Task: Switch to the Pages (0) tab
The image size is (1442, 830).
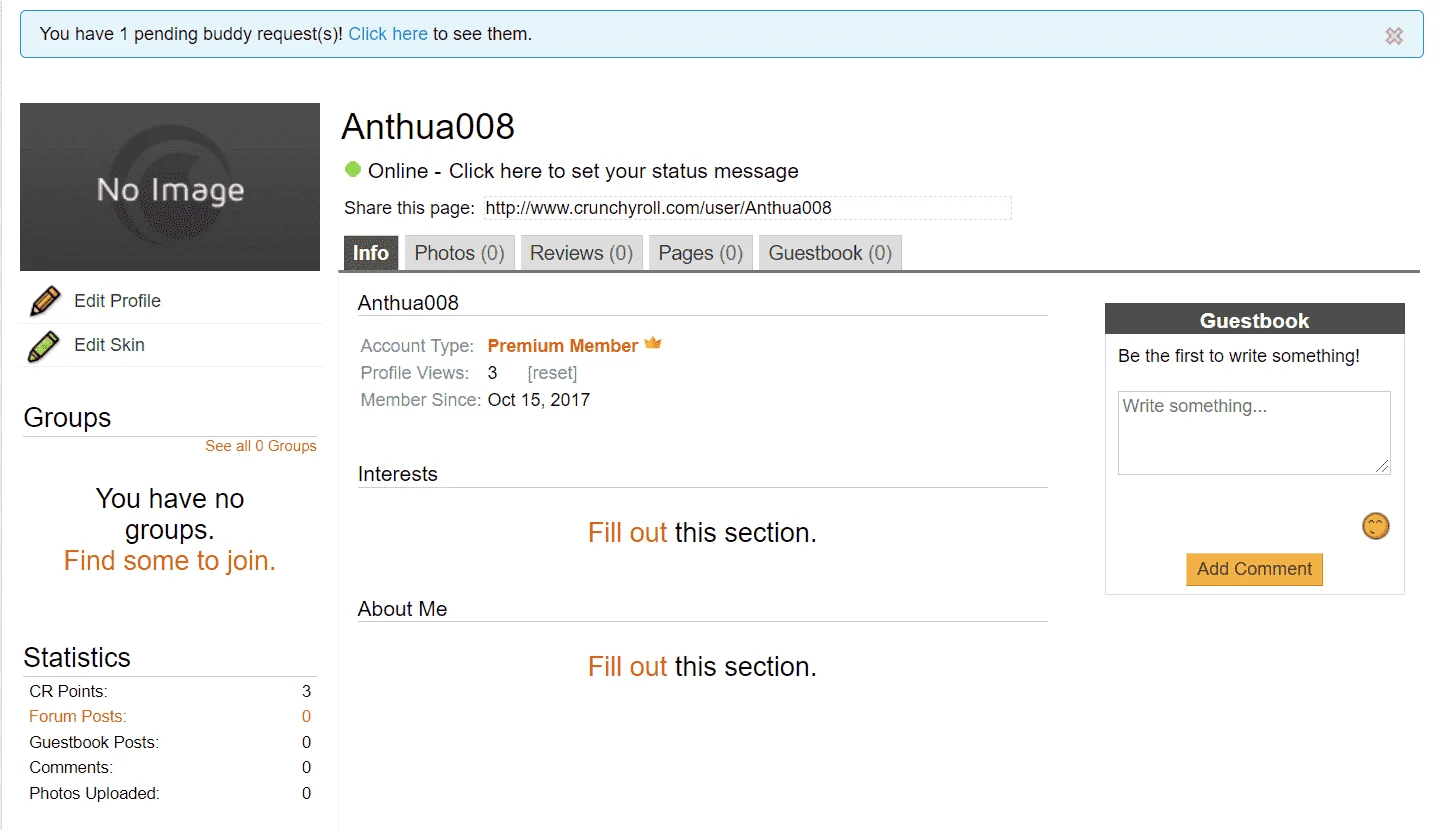Action: click(x=700, y=253)
